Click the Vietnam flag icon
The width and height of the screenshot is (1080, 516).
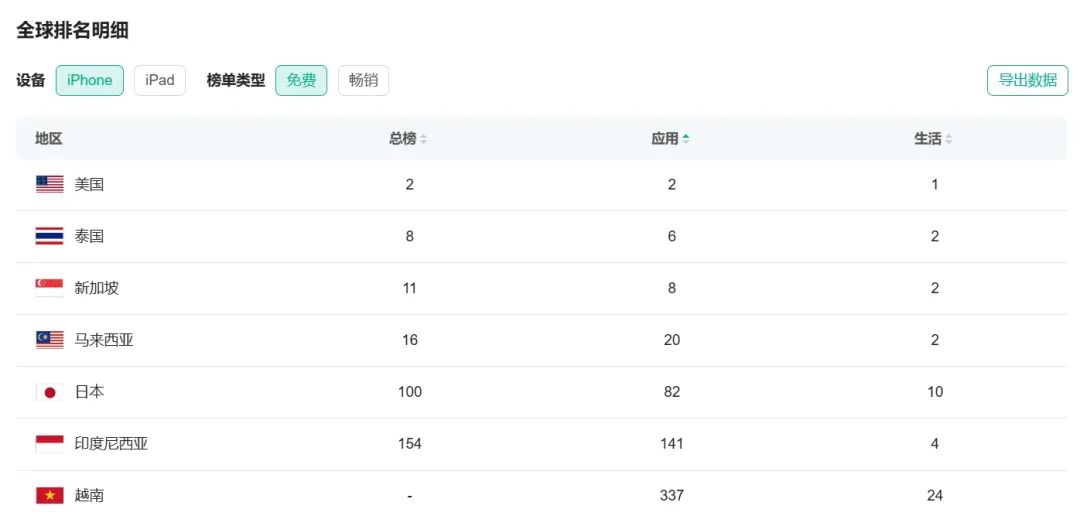tap(50, 495)
